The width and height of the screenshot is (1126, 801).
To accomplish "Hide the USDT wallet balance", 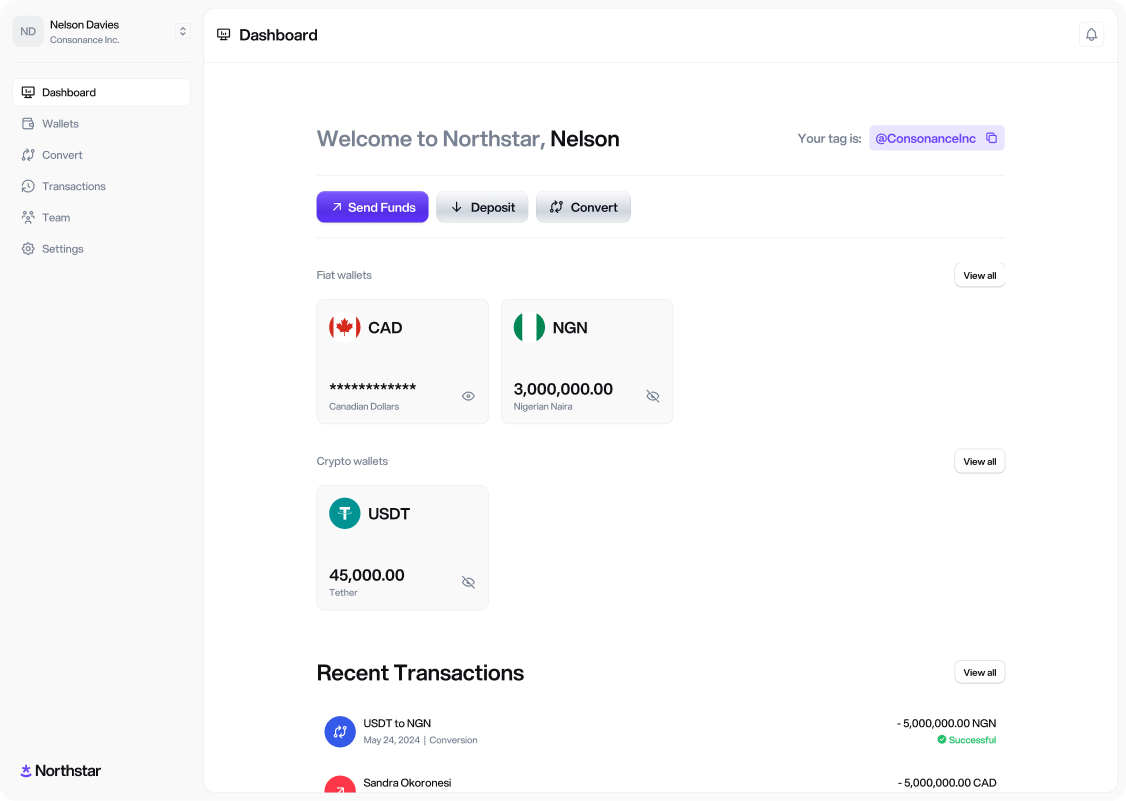I will coord(468,582).
